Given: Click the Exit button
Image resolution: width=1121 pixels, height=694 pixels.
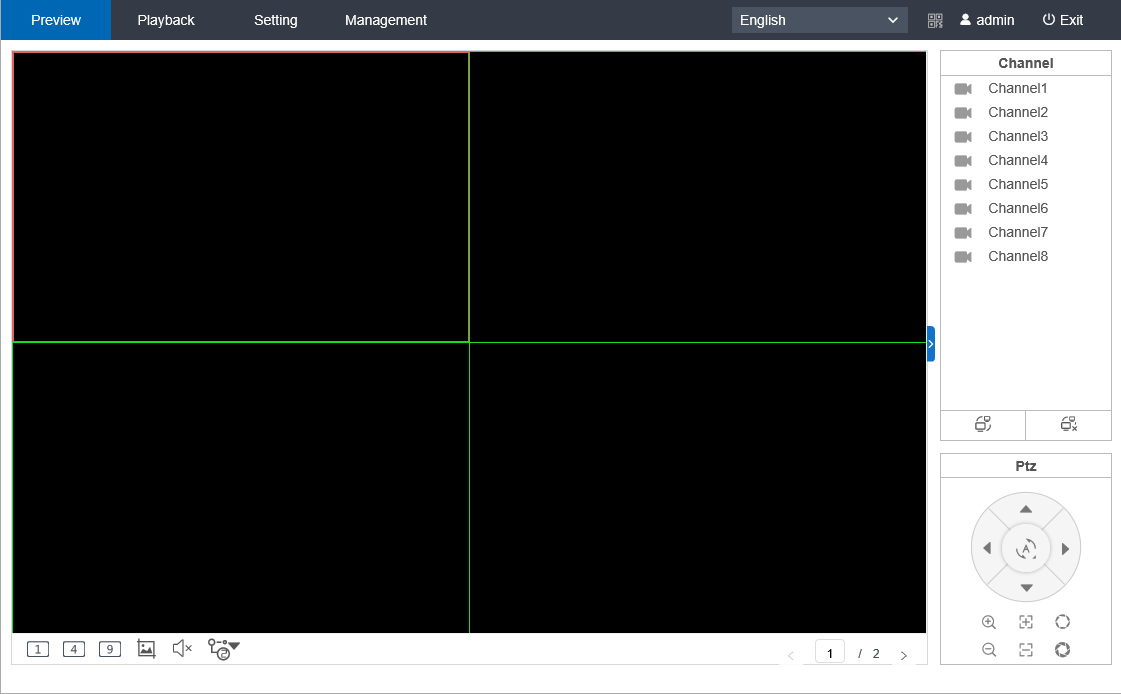Looking at the screenshot, I should (x=1062, y=20).
